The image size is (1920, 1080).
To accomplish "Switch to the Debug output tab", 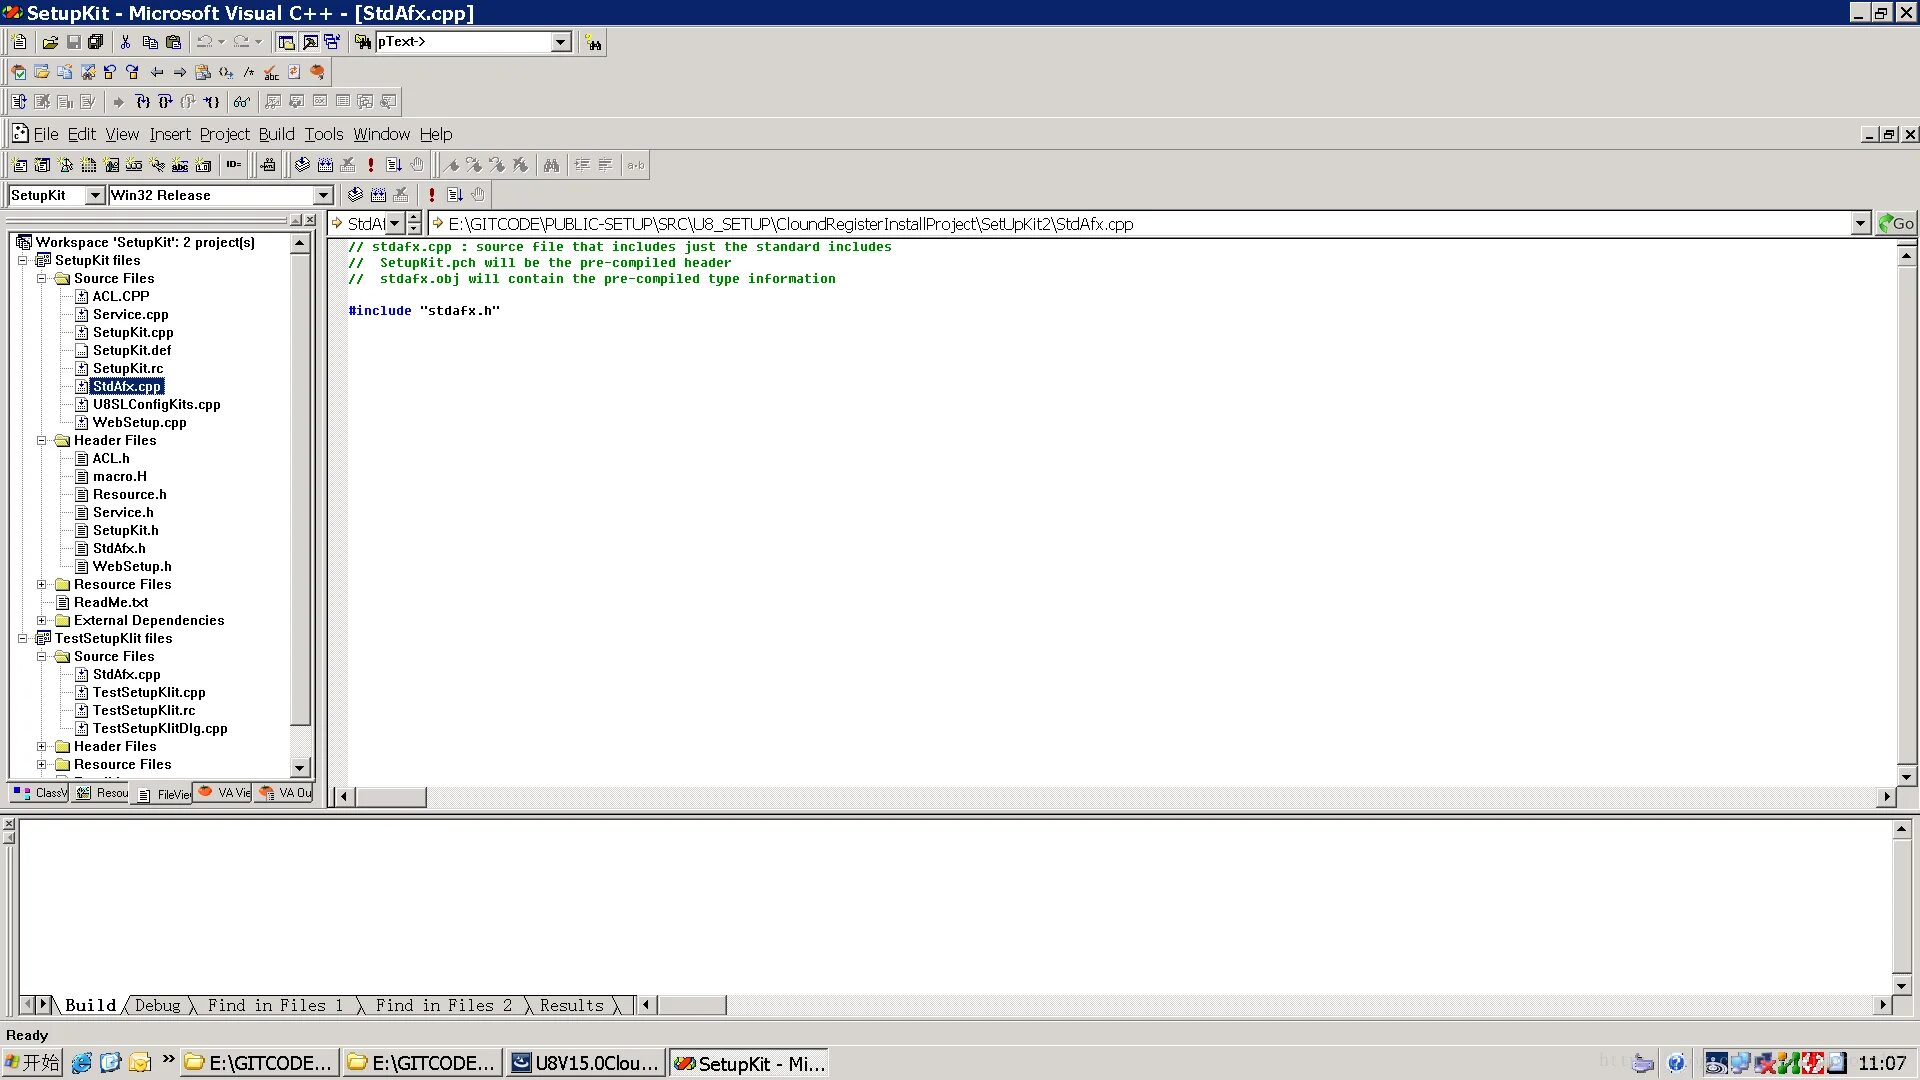I will [x=158, y=1005].
